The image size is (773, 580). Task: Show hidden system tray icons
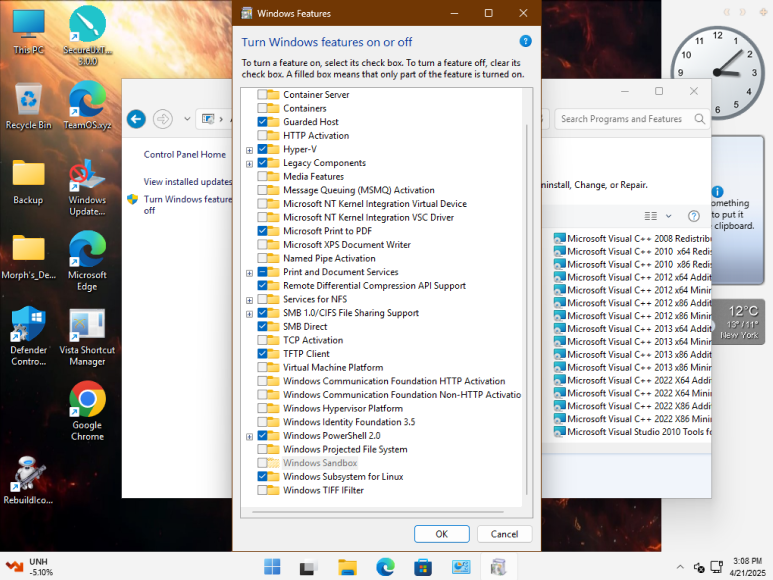pyautogui.click(x=680, y=567)
